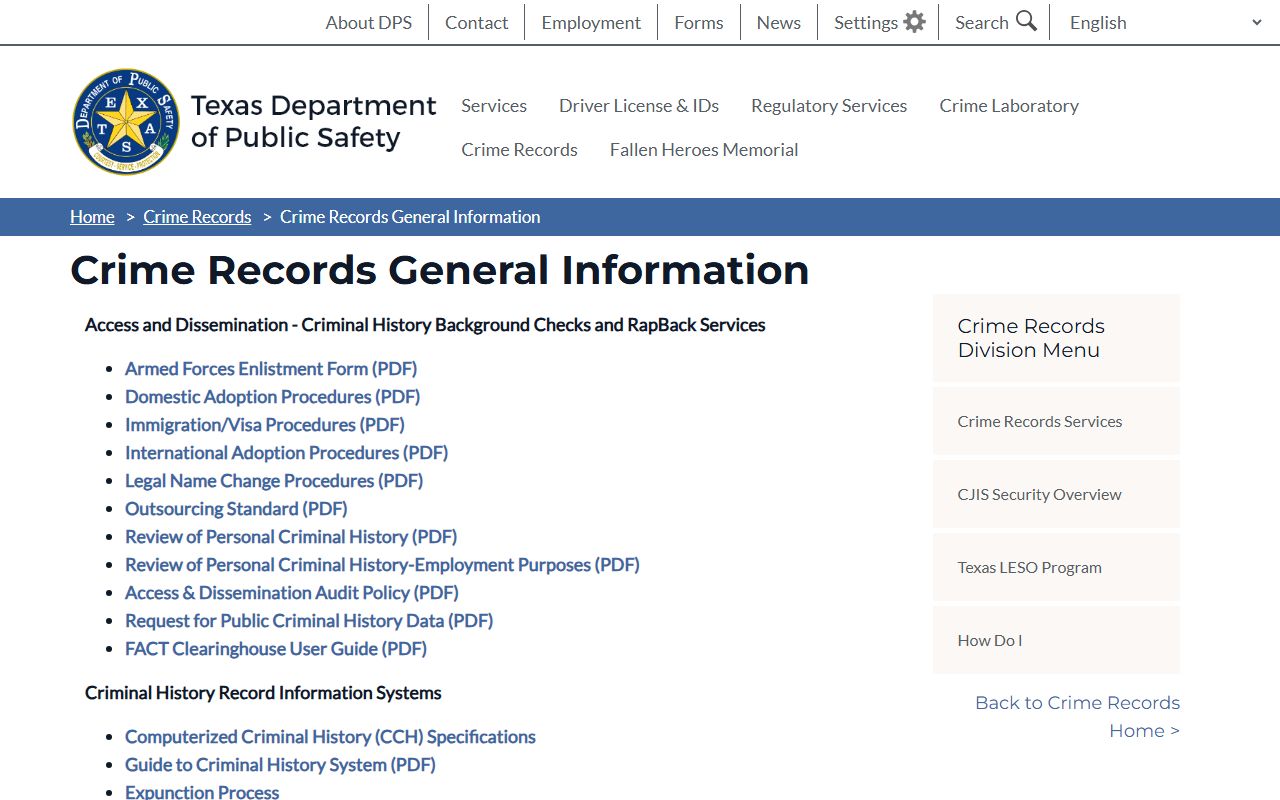
Task: Open Crime Records in main navigation
Action: 519,150
